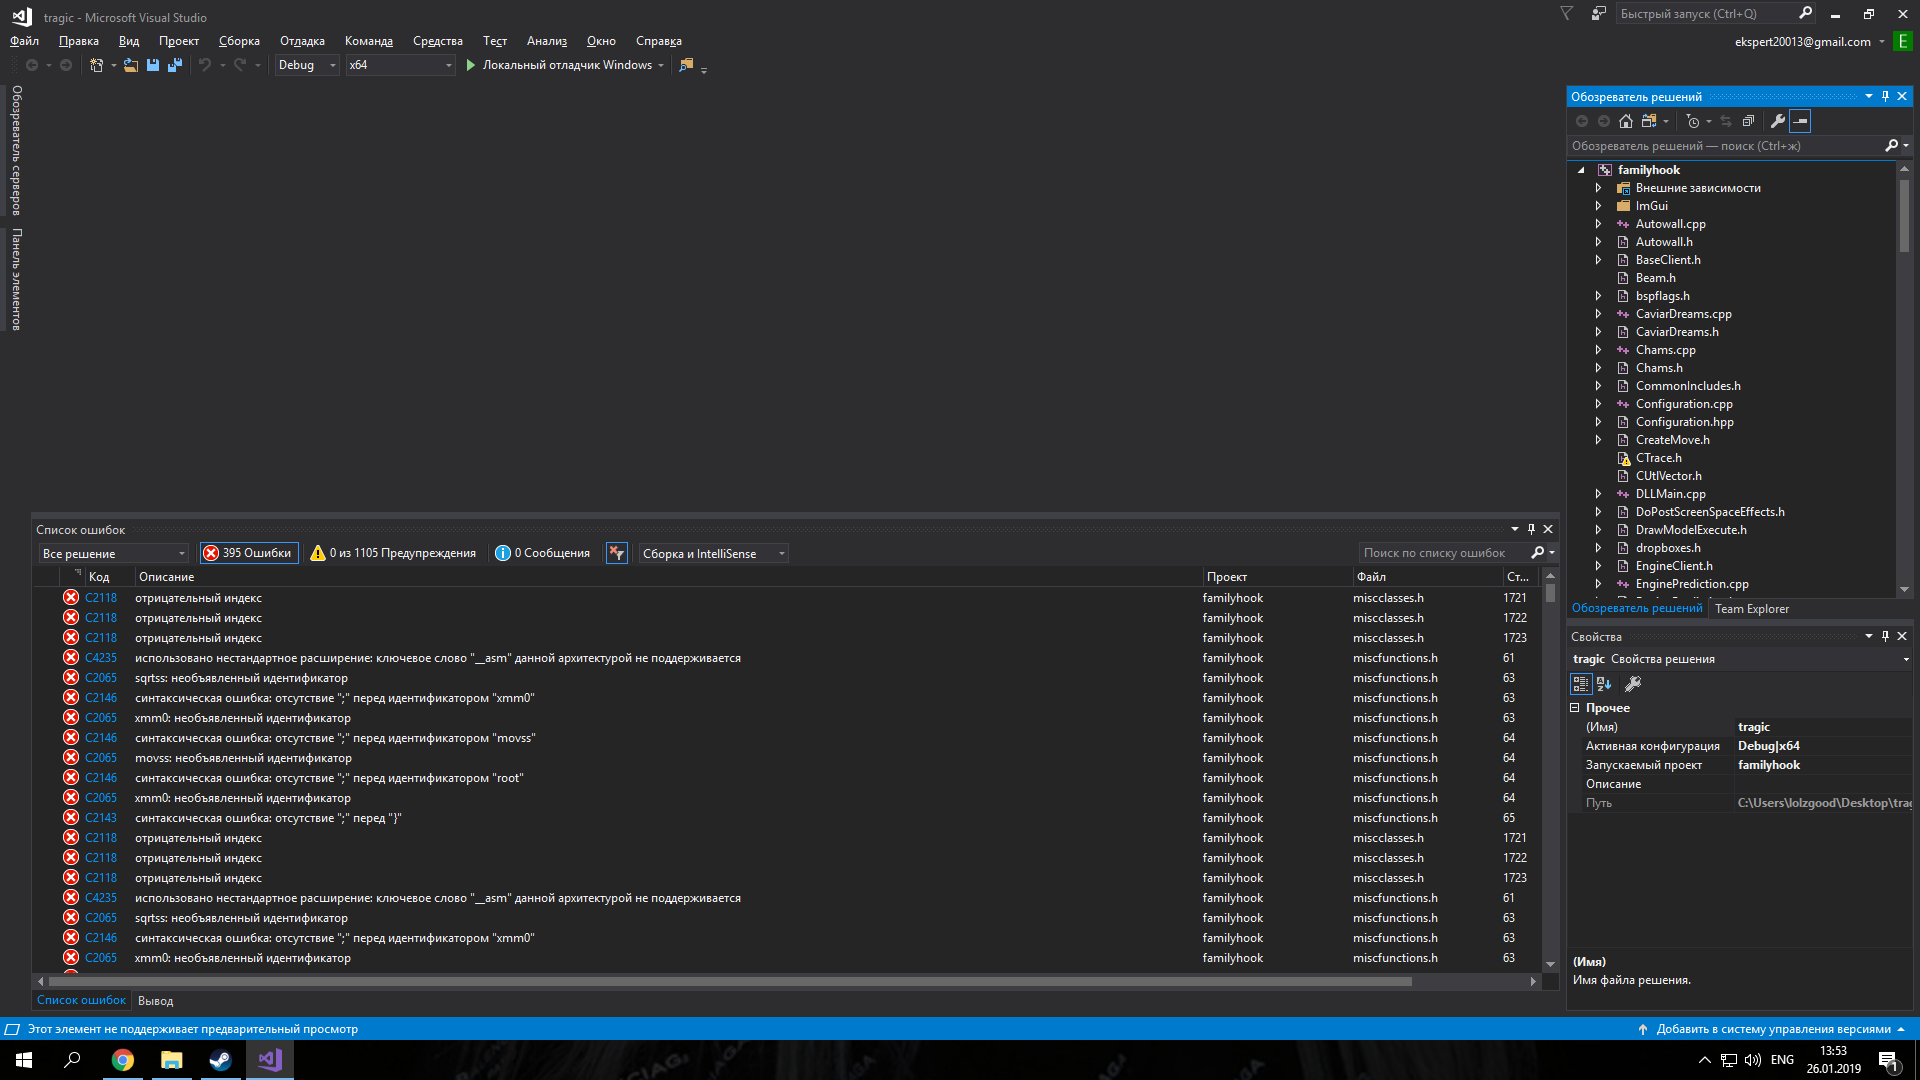Expand the Autowall.cpp tree node
The image size is (1920, 1080).
click(x=1598, y=224)
